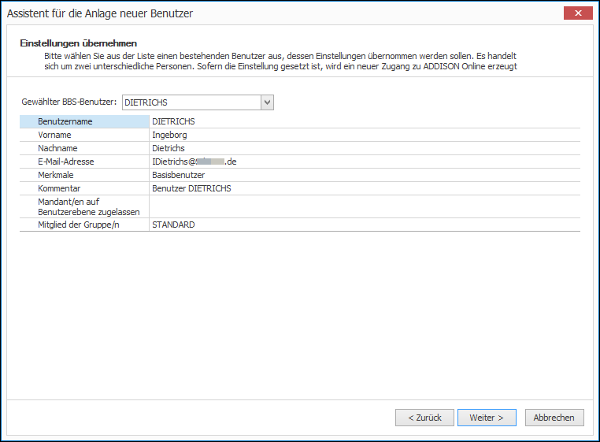Click the Vorname value Ingeborg

[170, 135]
